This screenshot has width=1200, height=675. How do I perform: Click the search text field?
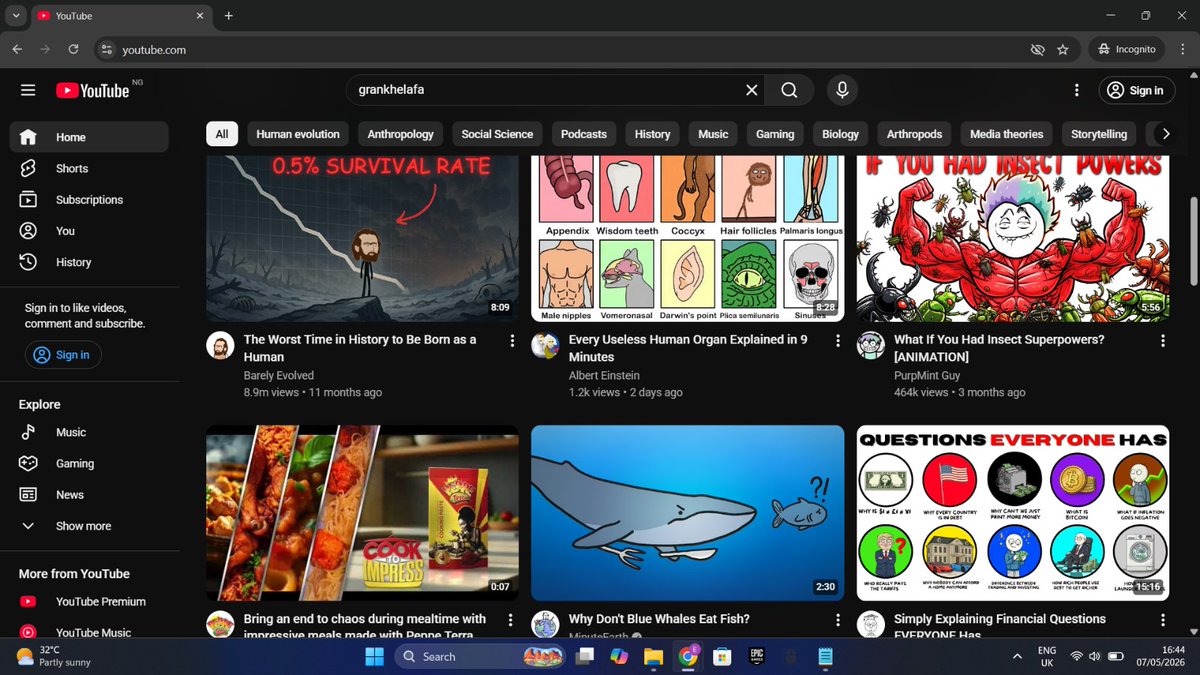(x=548, y=90)
